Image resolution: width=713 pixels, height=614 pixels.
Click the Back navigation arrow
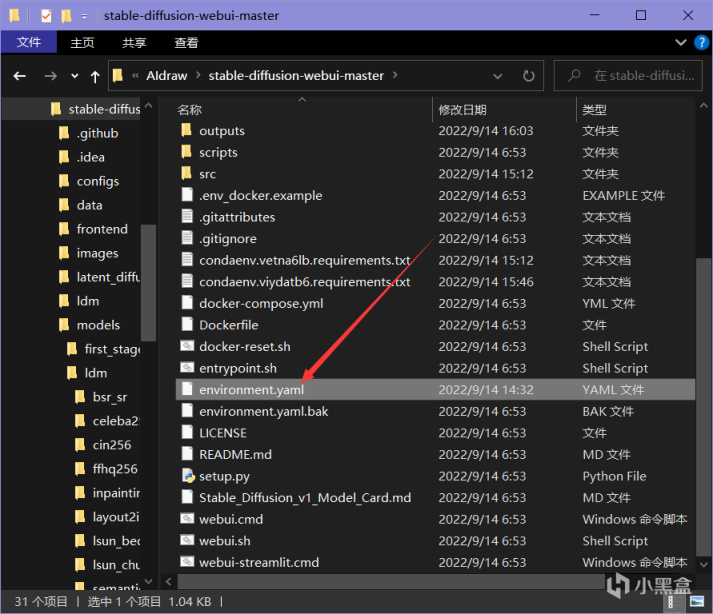click(x=20, y=76)
